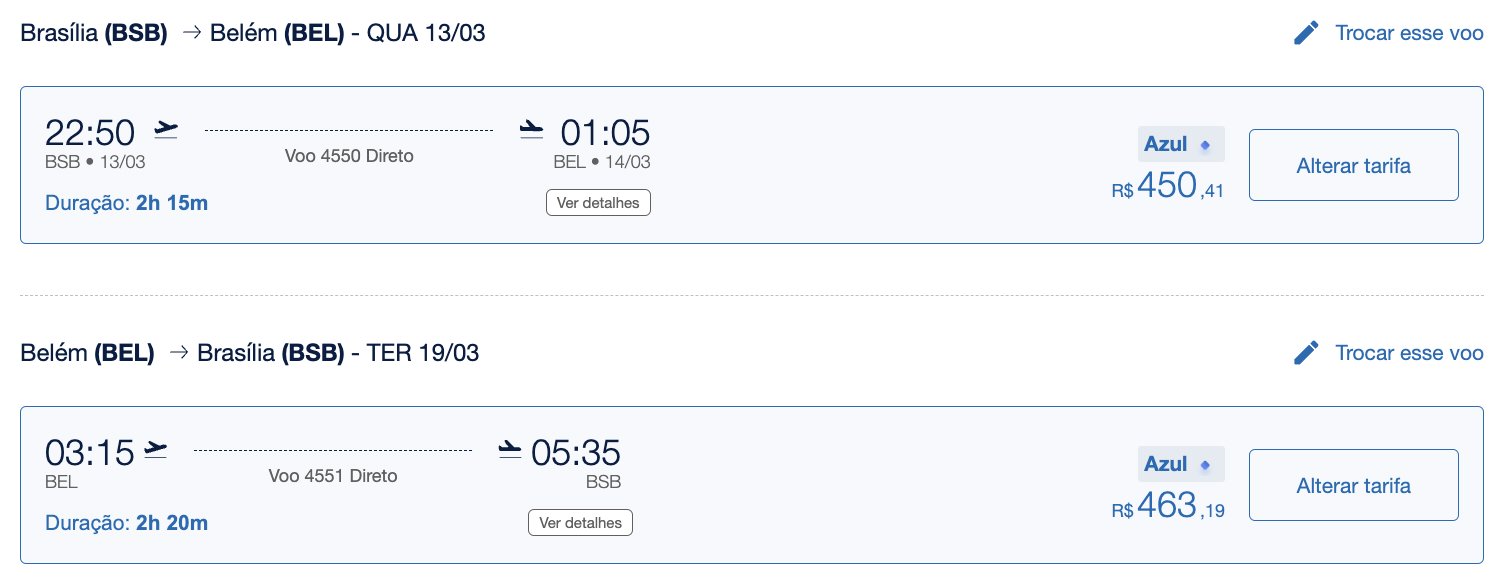Click Alterar tarifa on flight 4551
The width and height of the screenshot is (1502, 582).
pos(1354,485)
